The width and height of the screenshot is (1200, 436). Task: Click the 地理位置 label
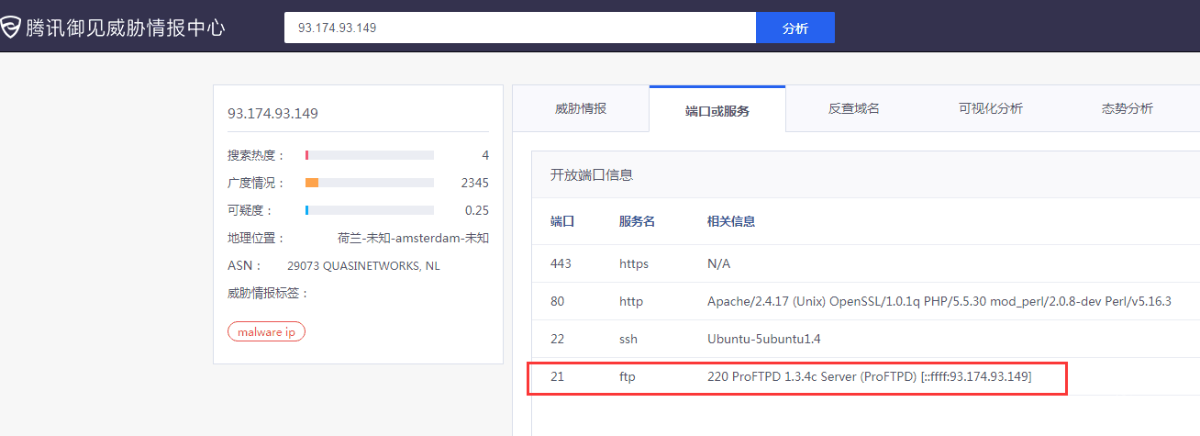click(x=255, y=238)
